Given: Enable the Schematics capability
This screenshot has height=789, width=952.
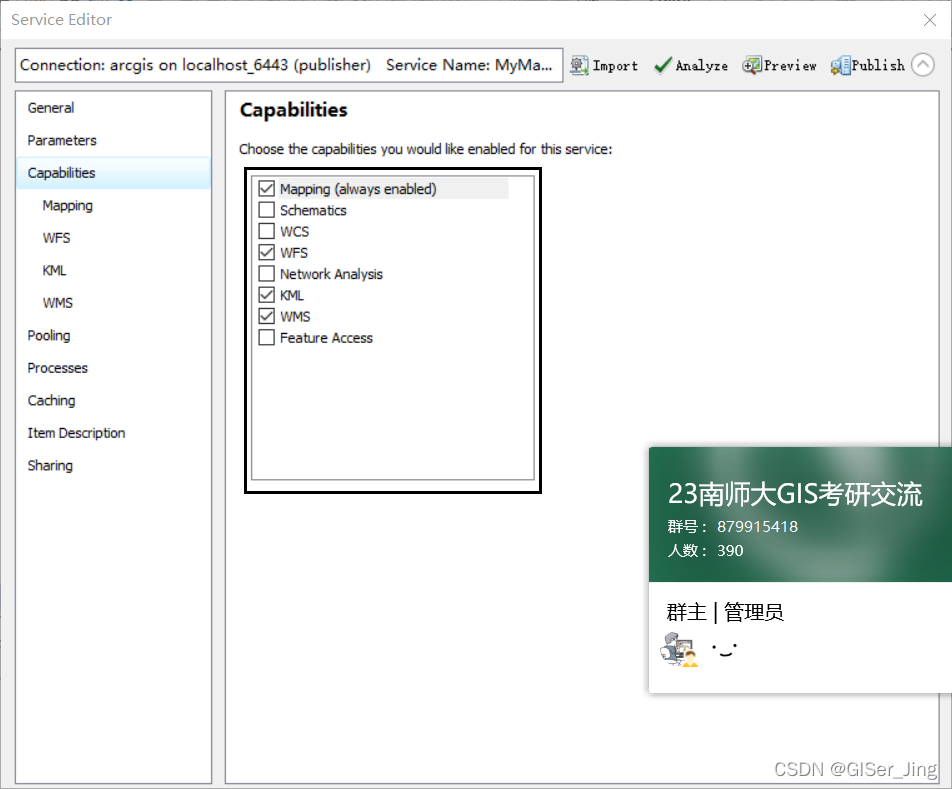Looking at the screenshot, I should point(266,210).
